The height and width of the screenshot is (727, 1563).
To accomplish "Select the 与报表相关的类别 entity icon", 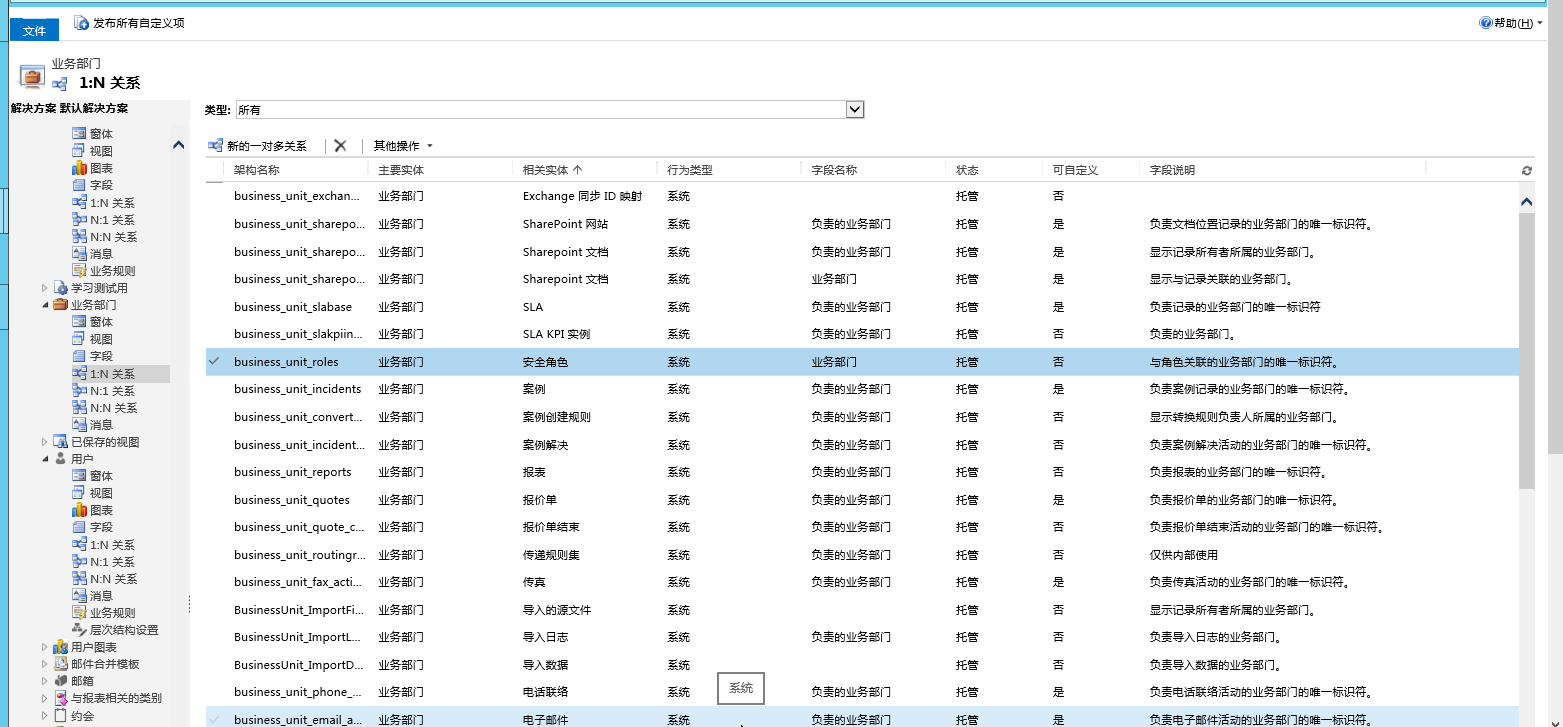I will [x=60, y=698].
